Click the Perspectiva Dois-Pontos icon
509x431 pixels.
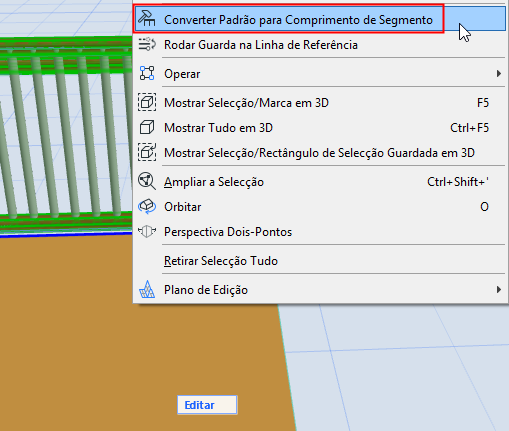click(x=147, y=231)
